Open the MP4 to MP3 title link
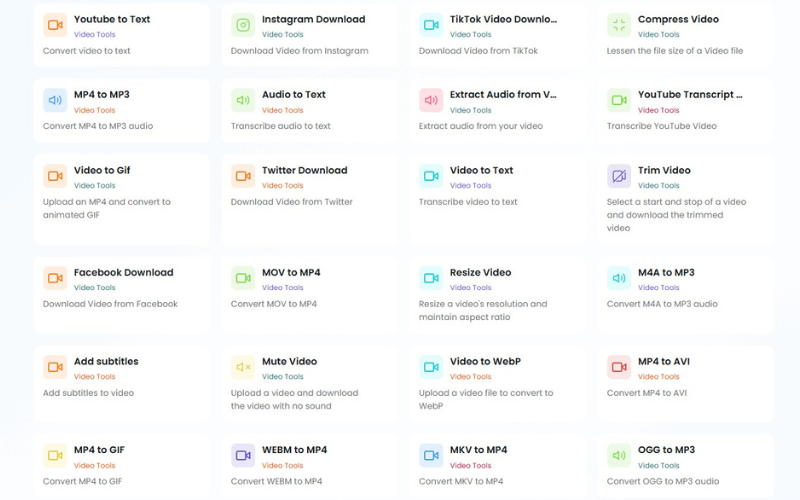 tap(102, 94)
